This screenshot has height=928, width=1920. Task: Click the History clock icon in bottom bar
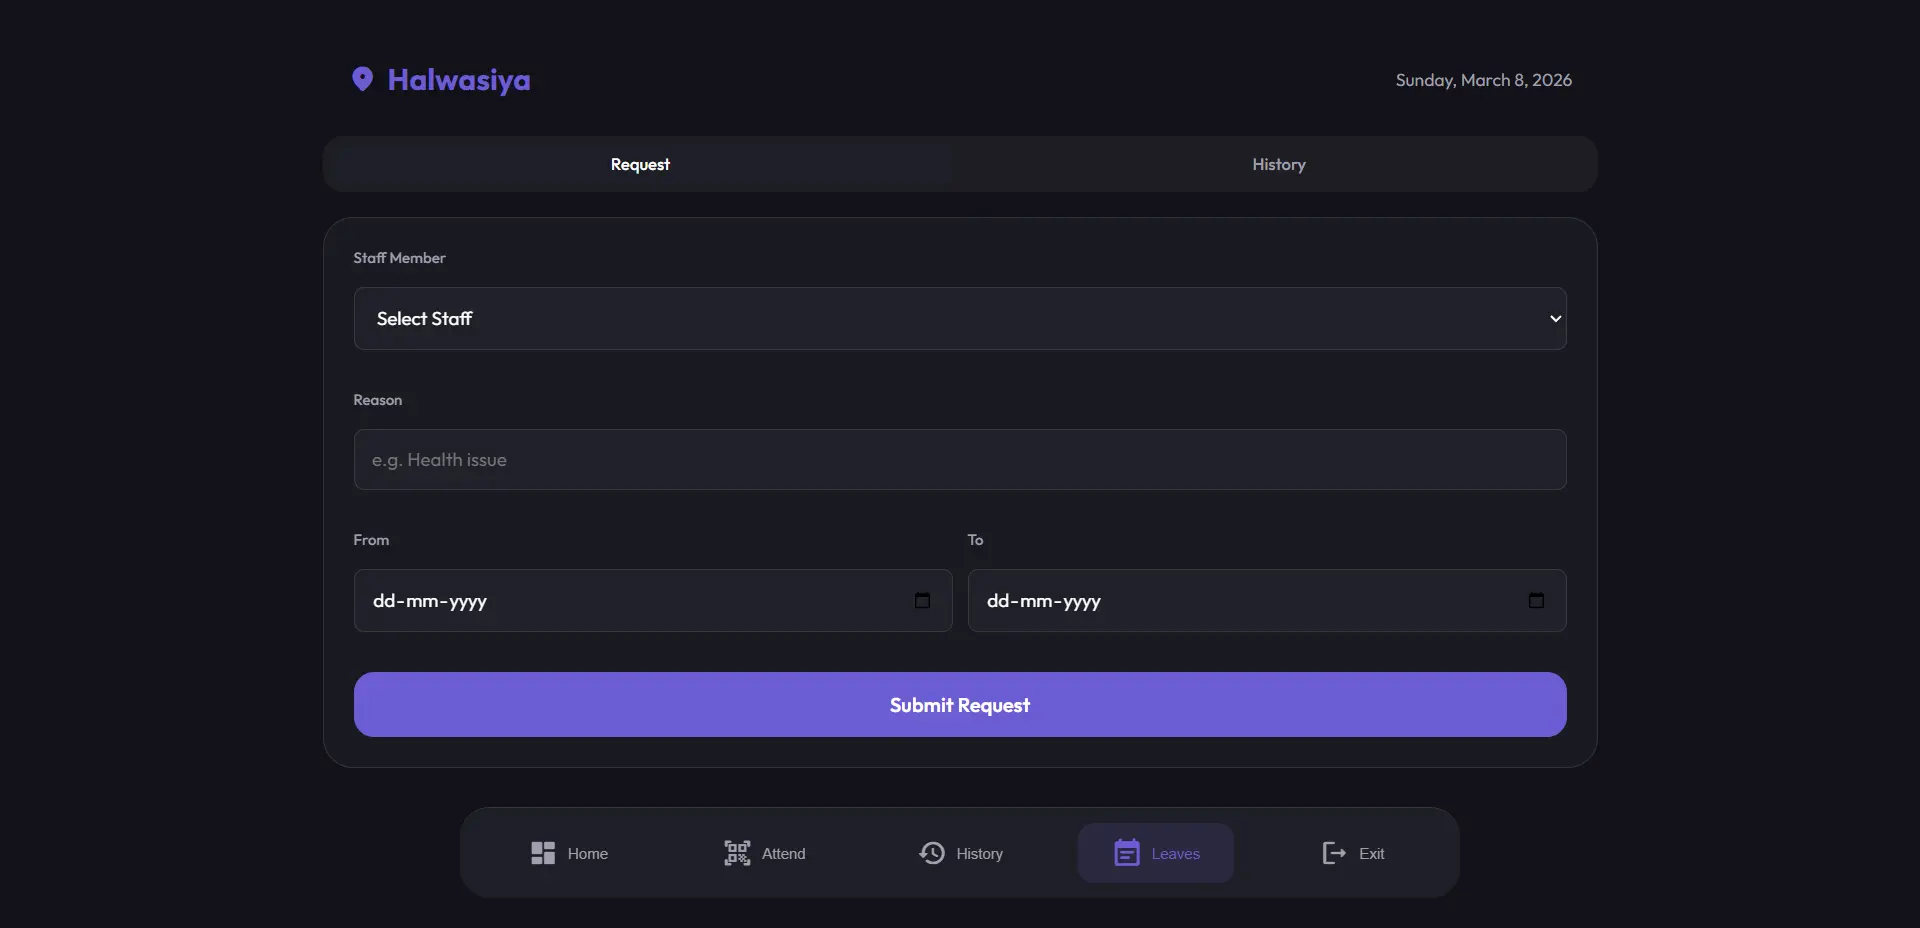(932, 853)
